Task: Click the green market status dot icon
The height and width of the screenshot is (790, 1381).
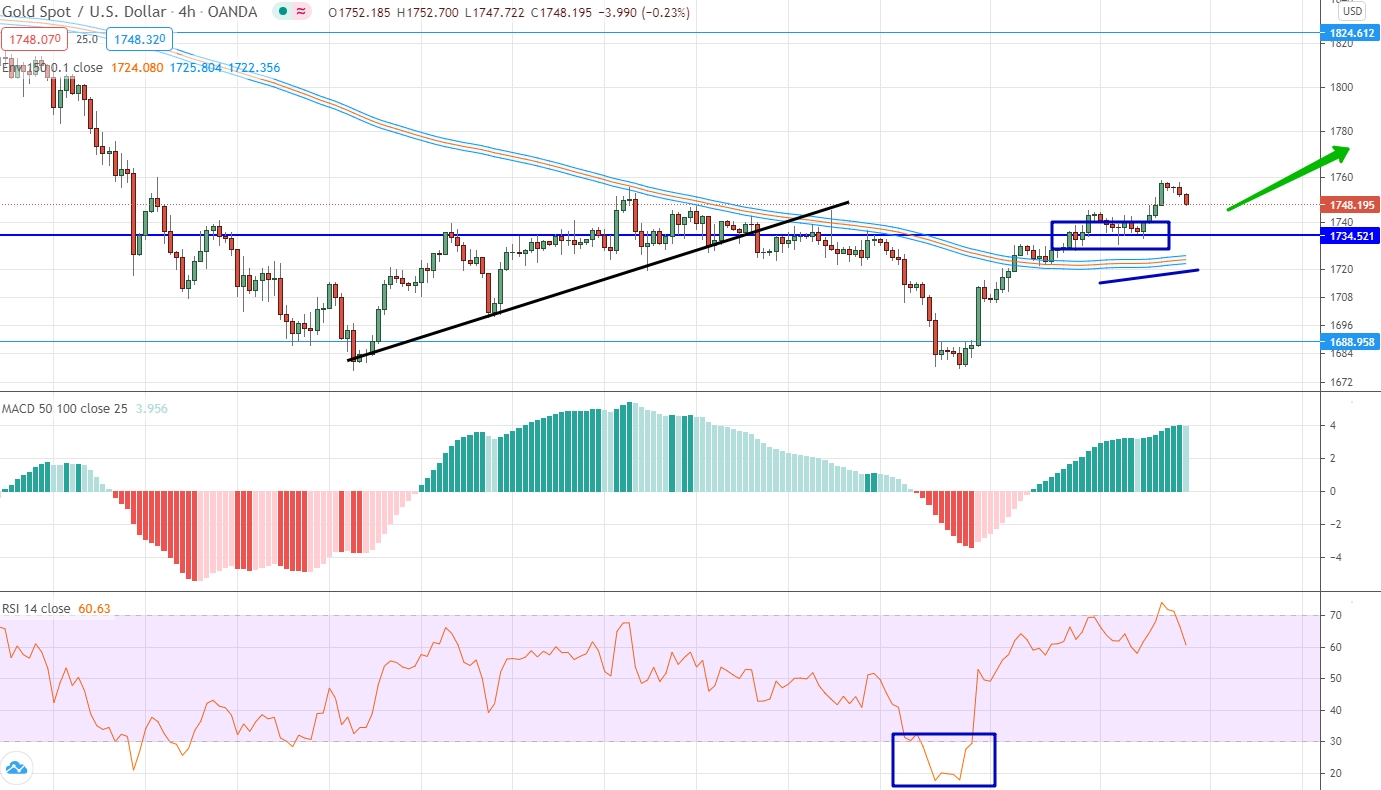Action: click(284, 13)
